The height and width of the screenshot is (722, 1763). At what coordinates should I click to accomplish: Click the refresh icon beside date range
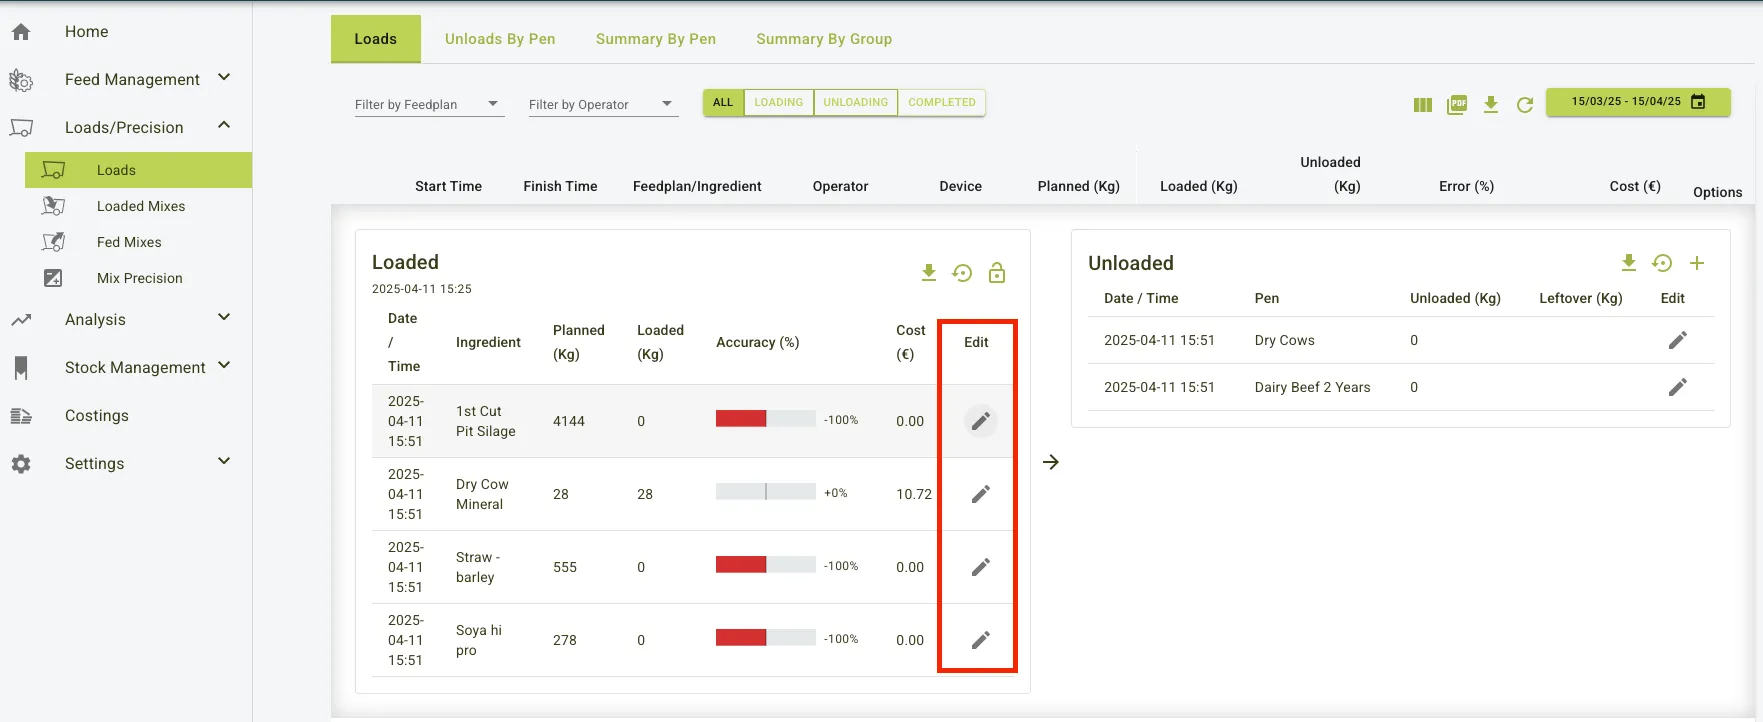click(1525, 105)
